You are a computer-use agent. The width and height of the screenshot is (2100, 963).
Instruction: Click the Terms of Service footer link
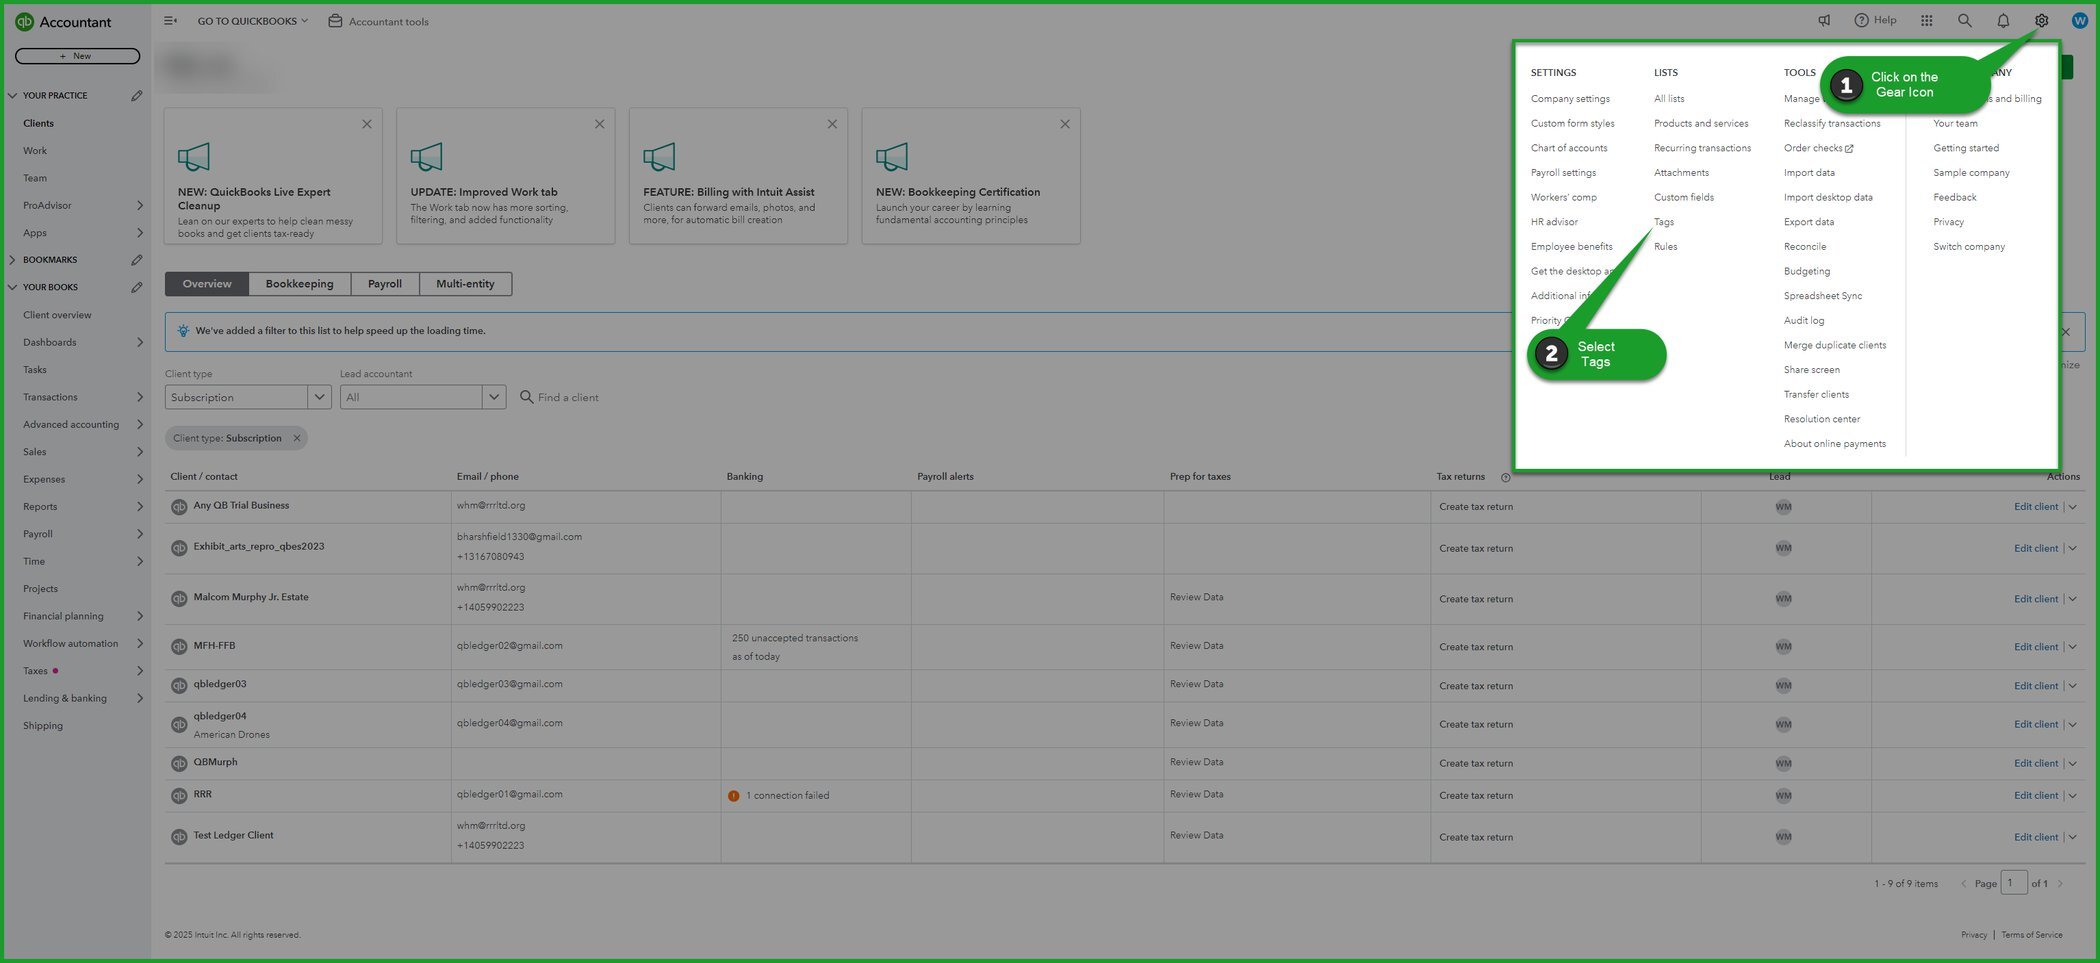click(2031, 935)
